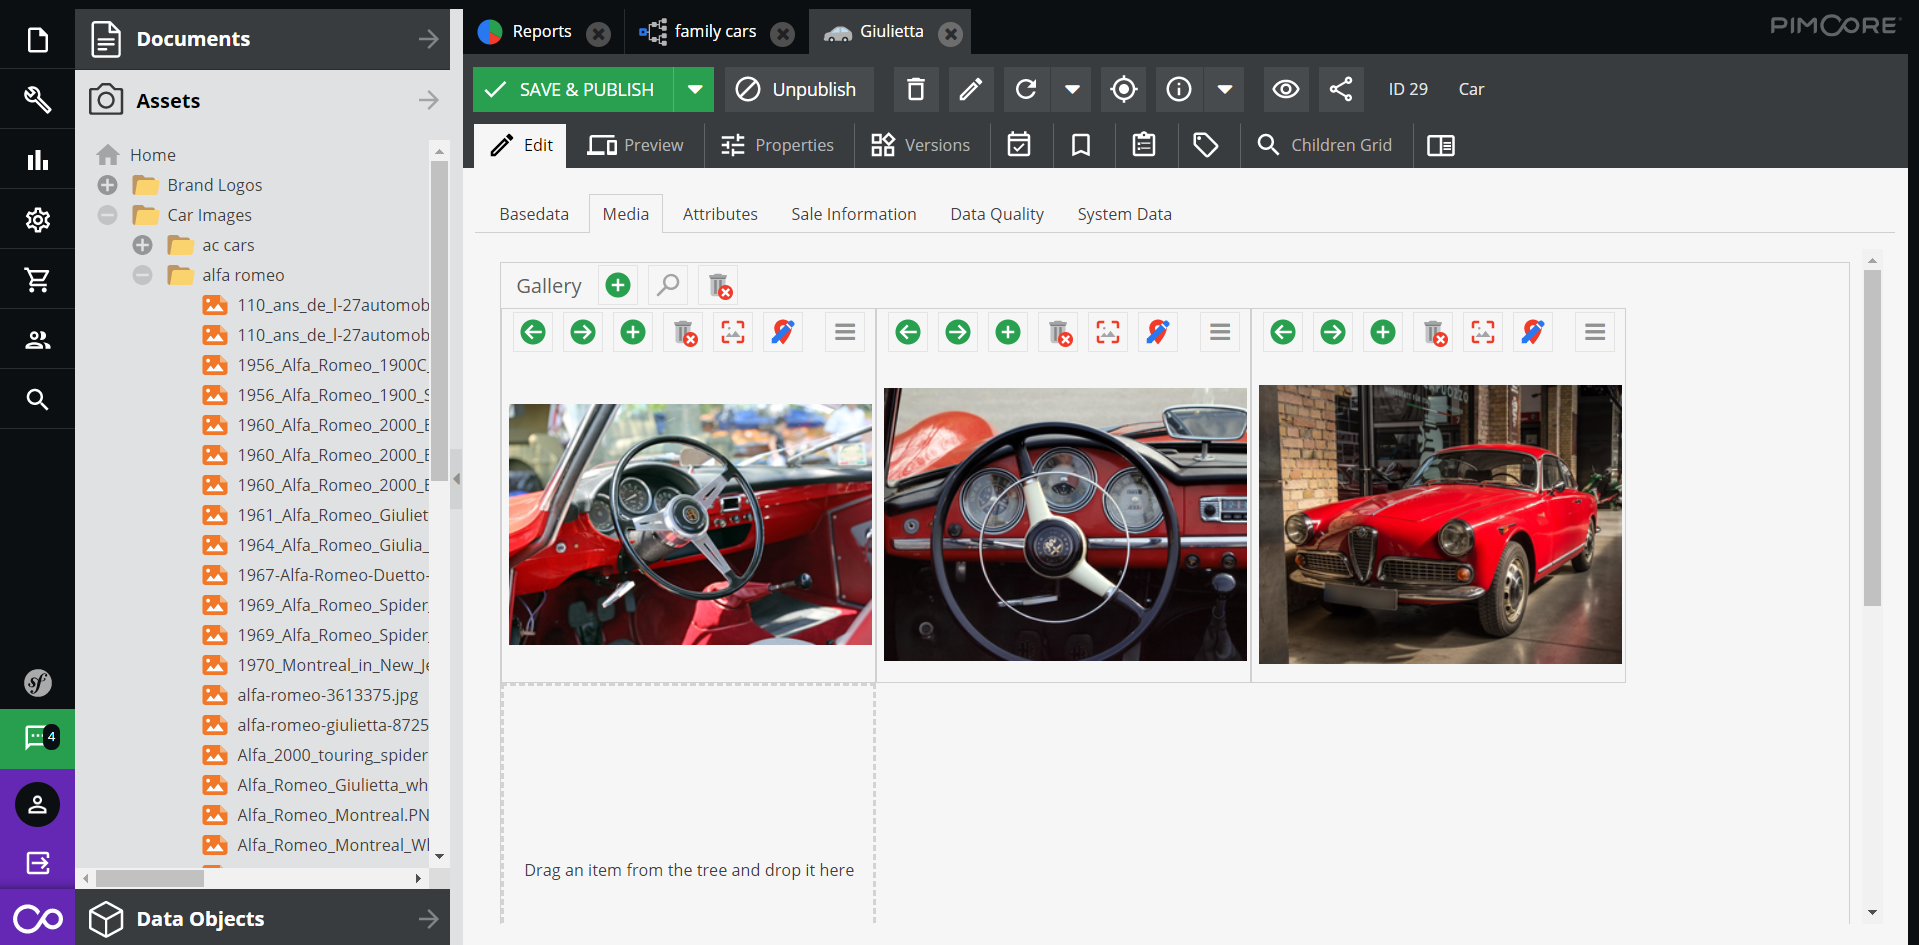Screen dimensions: 1919x945
Task: Open dropdown arrow next to reload
Action: point(1072,89)
